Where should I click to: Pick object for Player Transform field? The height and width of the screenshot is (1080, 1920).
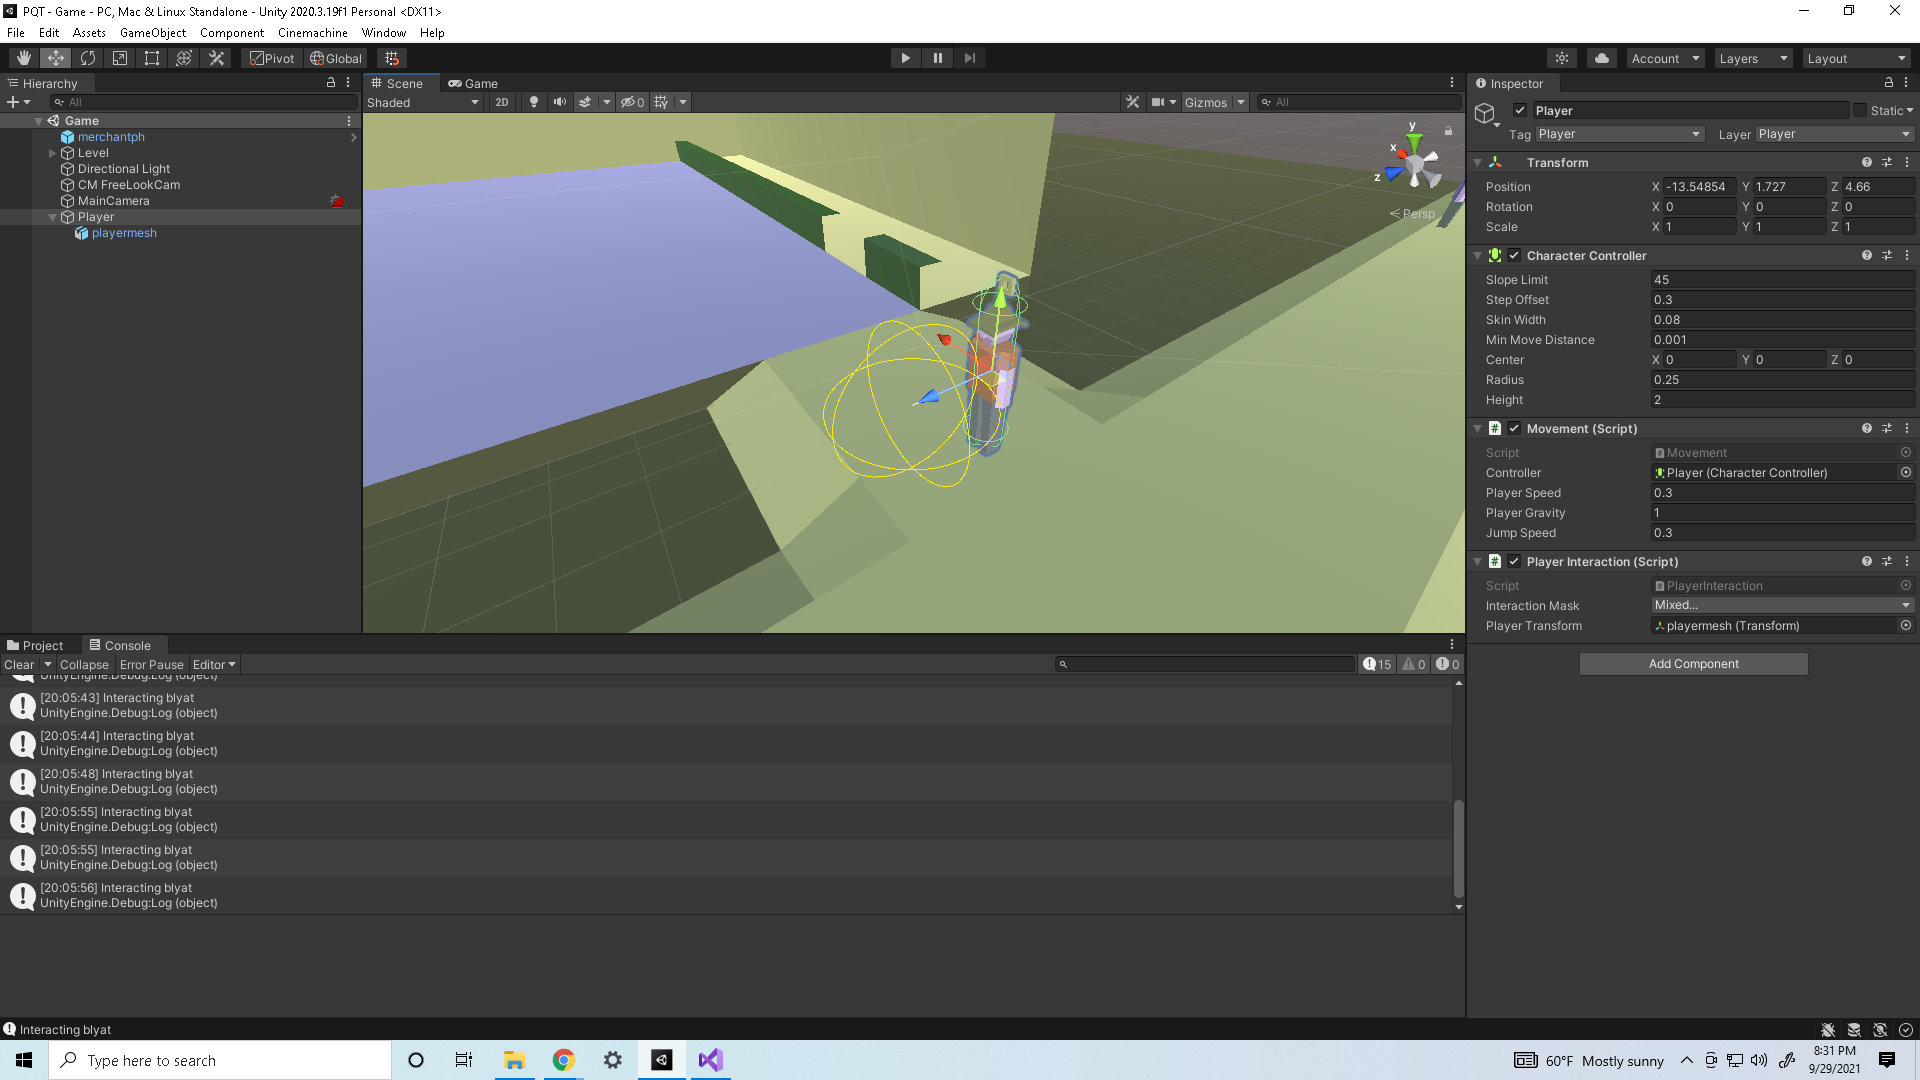1906,626
